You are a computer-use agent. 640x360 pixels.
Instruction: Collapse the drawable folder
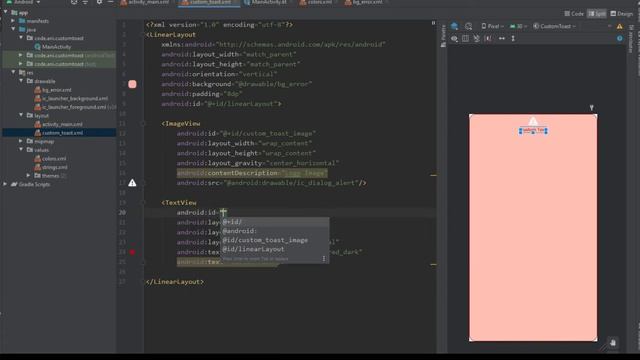pyautogui.click(x=21, y=81)
